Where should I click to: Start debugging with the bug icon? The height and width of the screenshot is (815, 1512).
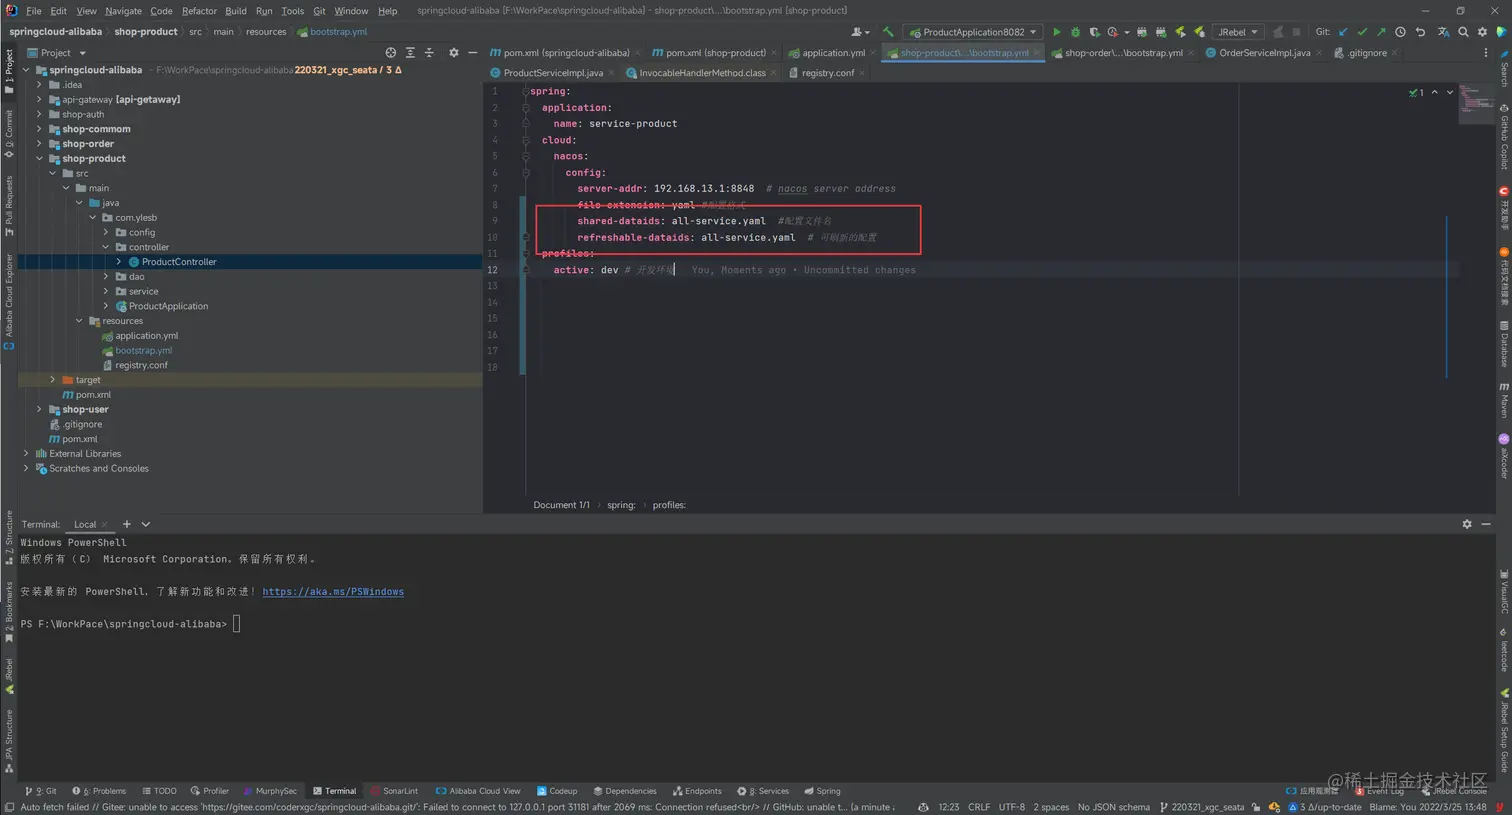[1075, 32]
